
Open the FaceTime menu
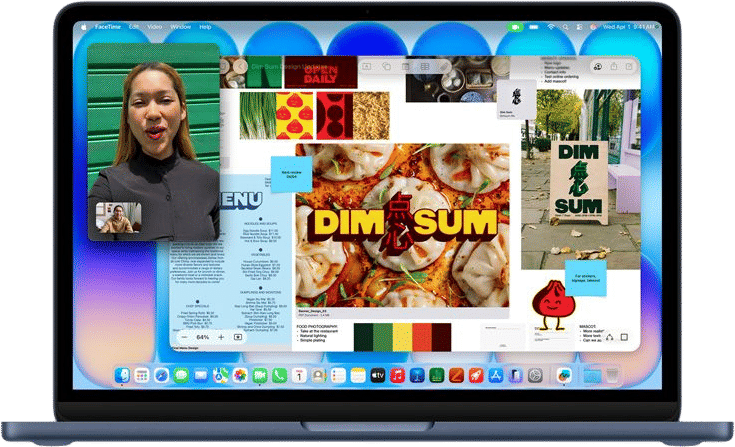point(108,27)
